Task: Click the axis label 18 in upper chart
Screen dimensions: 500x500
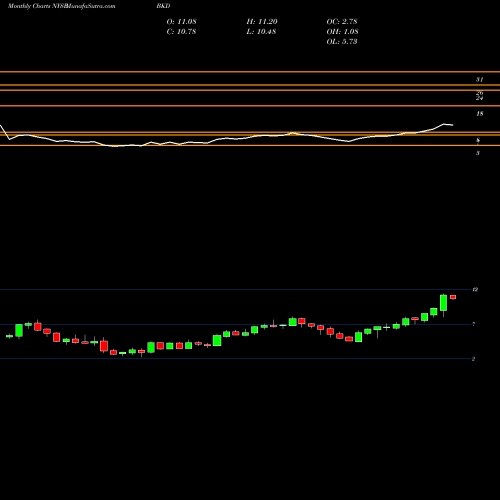Action: tap(479, 114)
